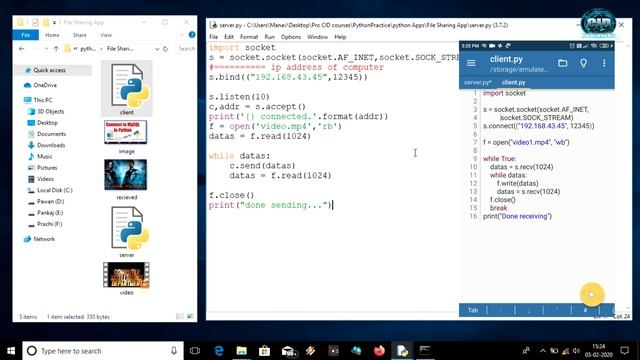
Task: Open IDLE Edit menu
Action: 229,37
